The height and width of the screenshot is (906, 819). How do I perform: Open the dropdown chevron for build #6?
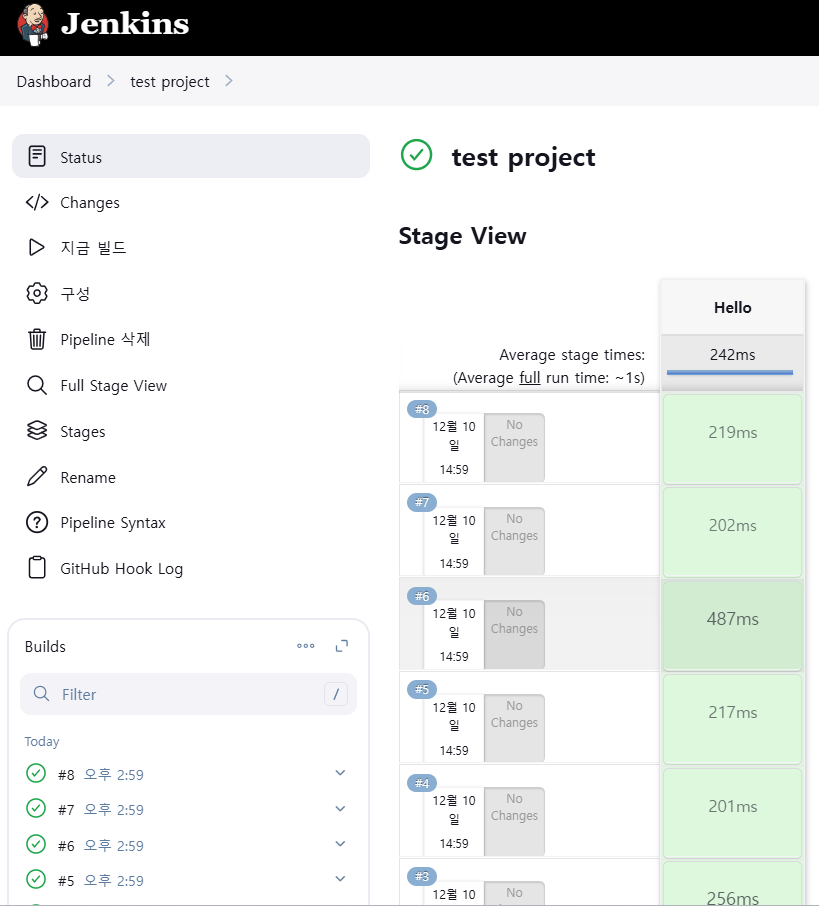pos(340,844)
